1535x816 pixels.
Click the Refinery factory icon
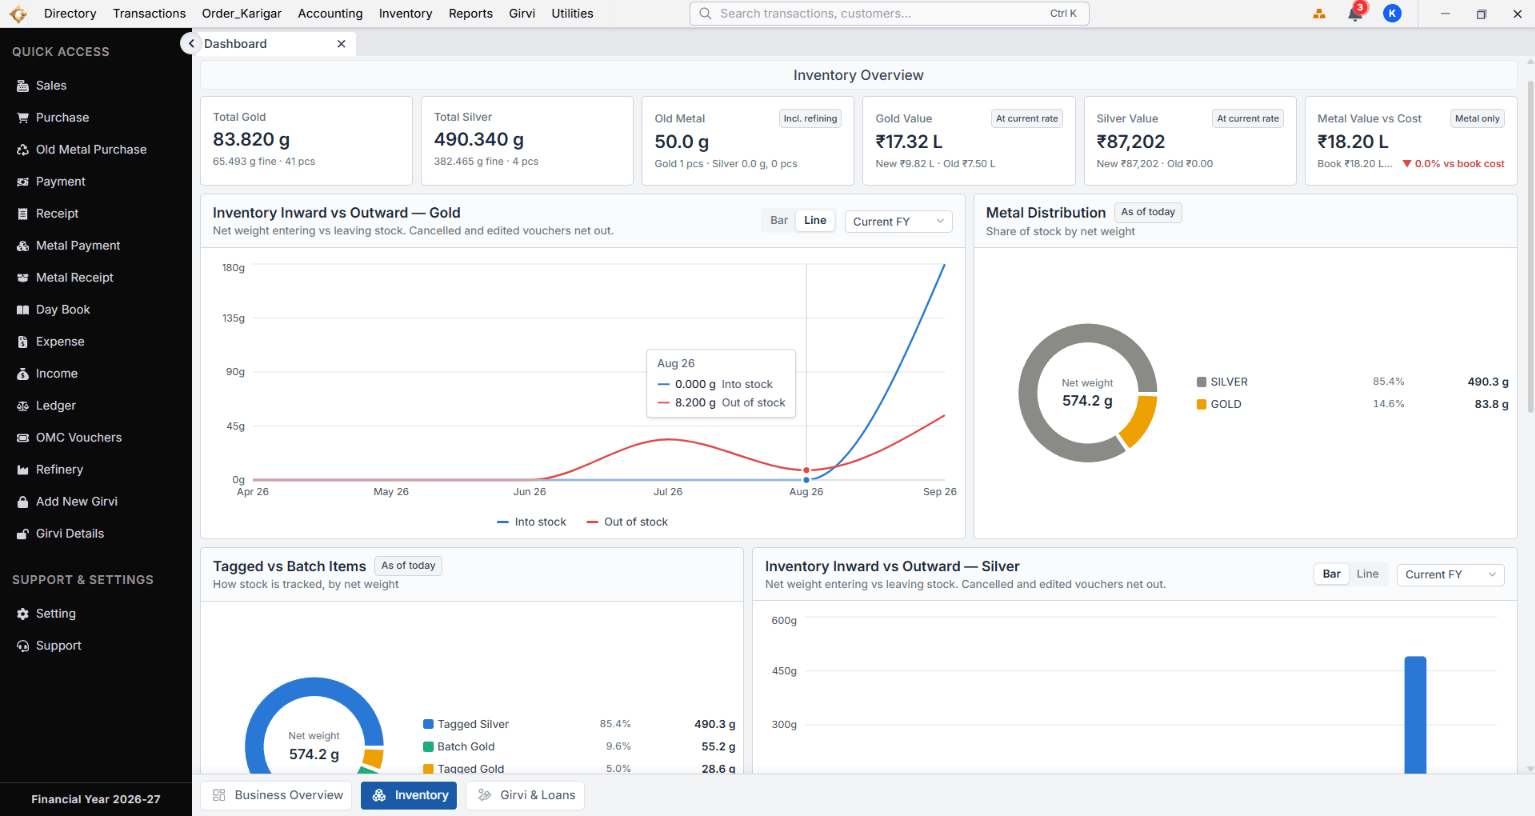(23, 470)
